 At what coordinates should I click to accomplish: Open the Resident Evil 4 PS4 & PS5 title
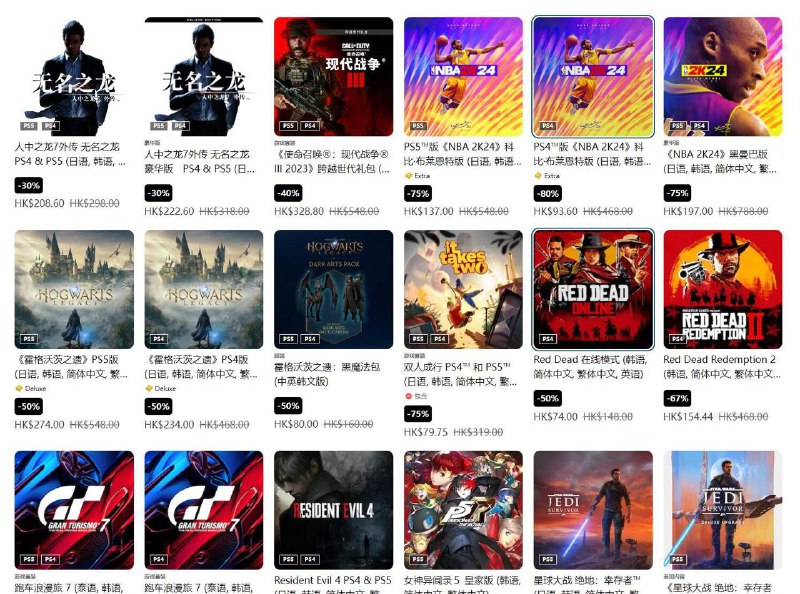click(x=333, y=580)
